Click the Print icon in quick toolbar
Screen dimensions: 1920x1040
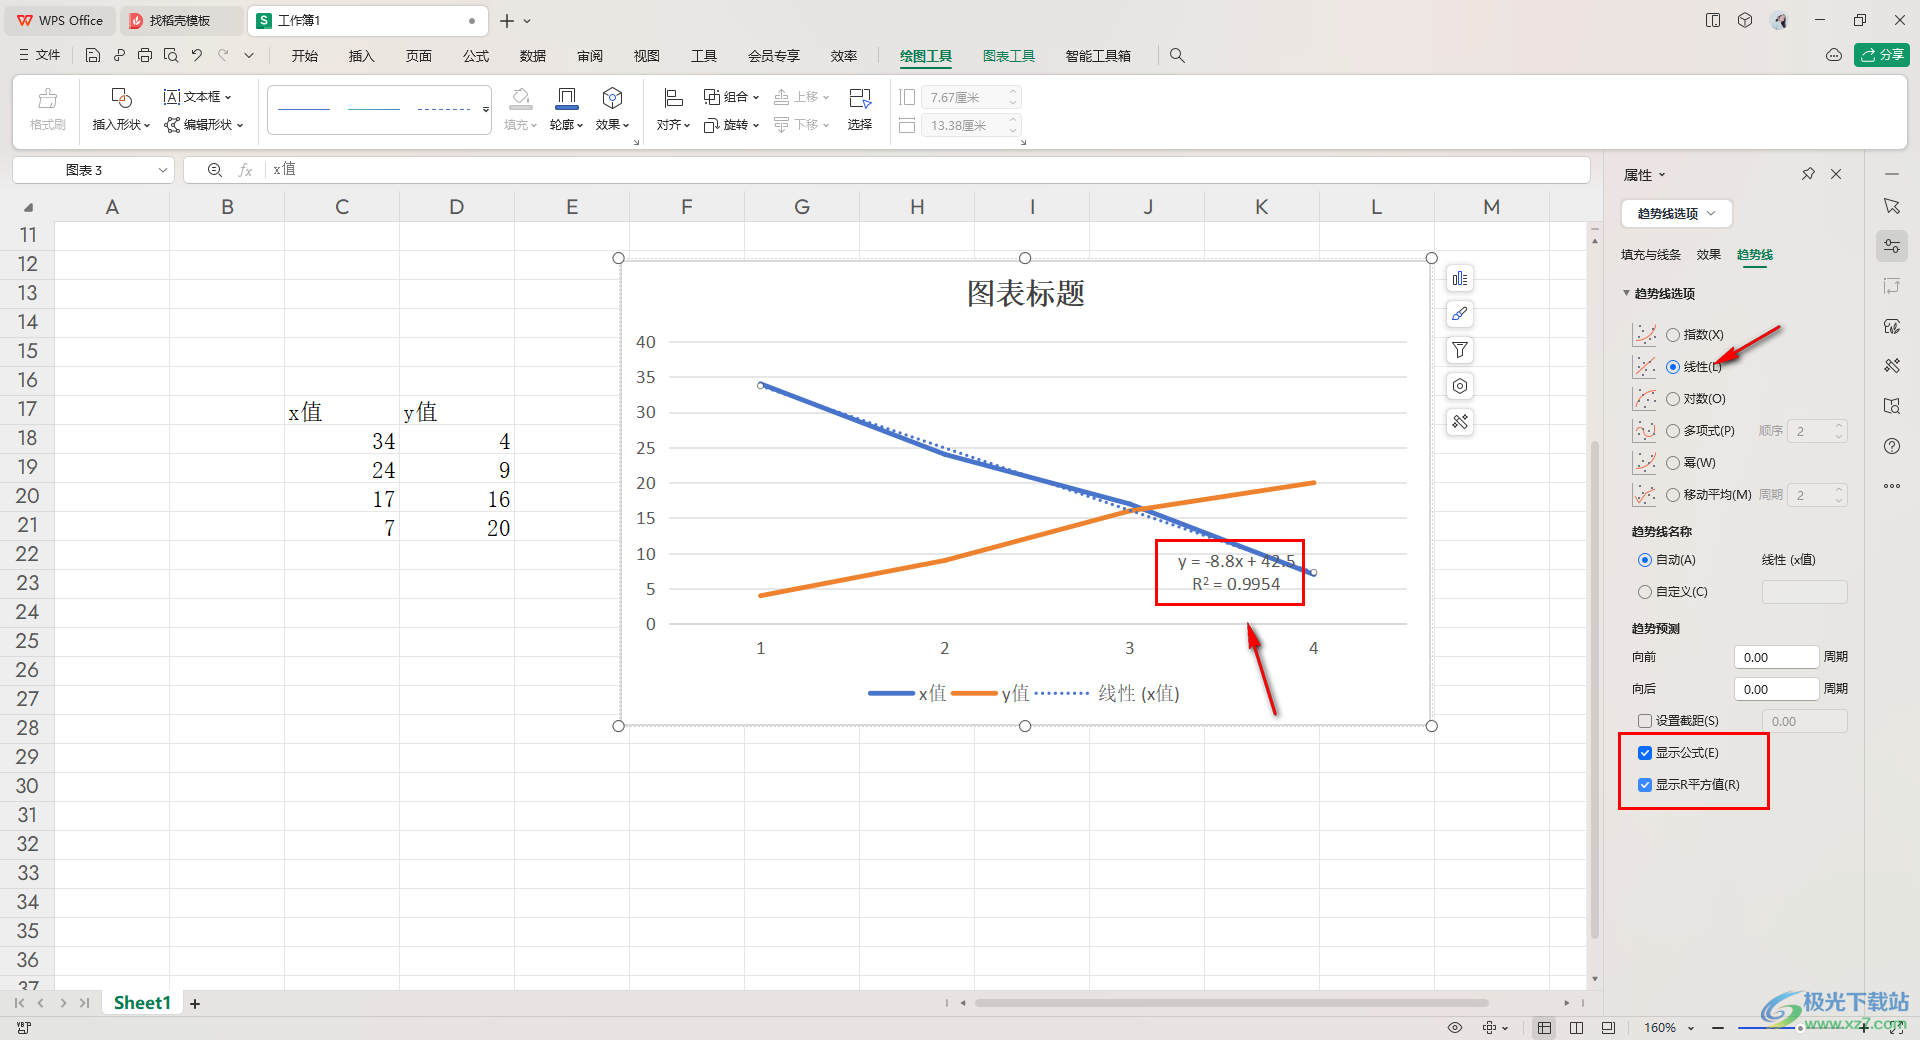(x=145, y=56)
